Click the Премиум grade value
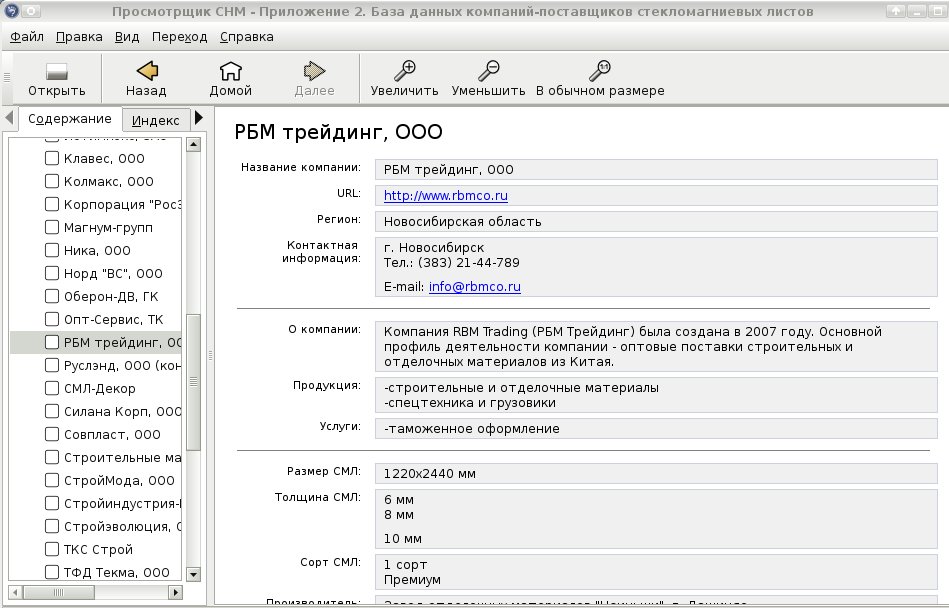Image resolution: width=949 pixels, height=608 pixels. point(412,580)
